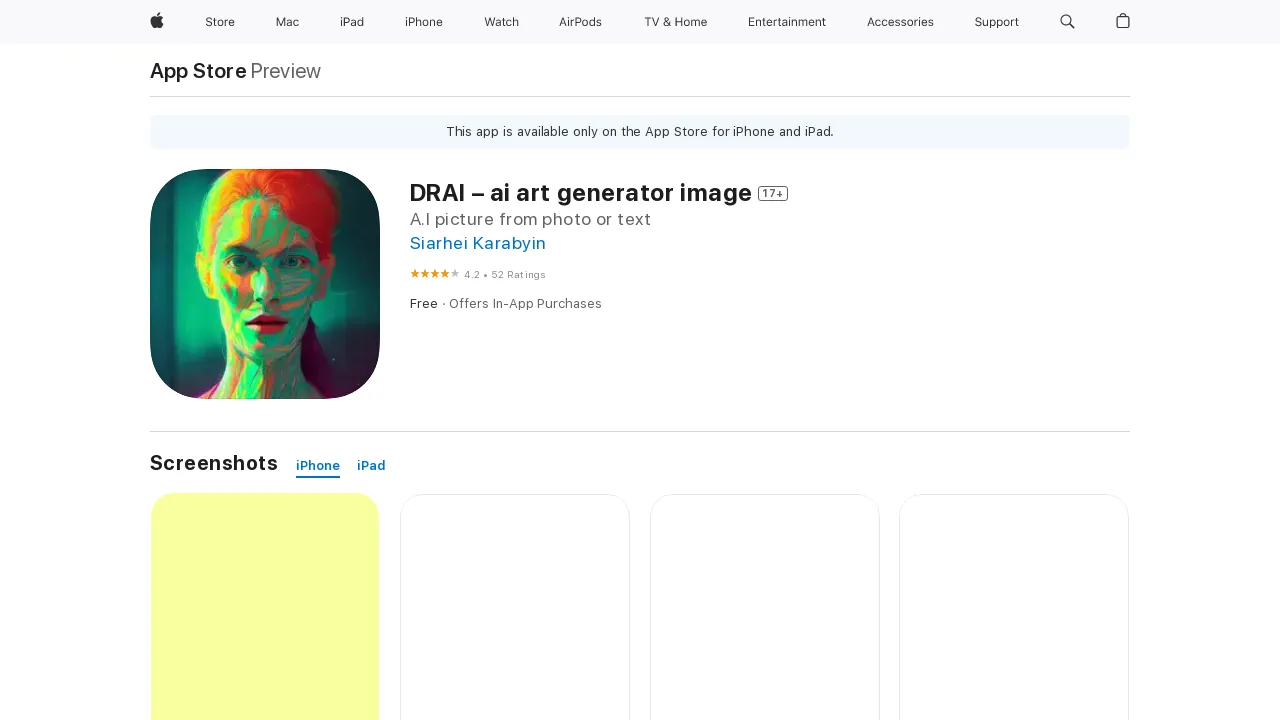Open the search magnifier icon
This screenshot has height=720, width=1280.
click(1067, 21)
